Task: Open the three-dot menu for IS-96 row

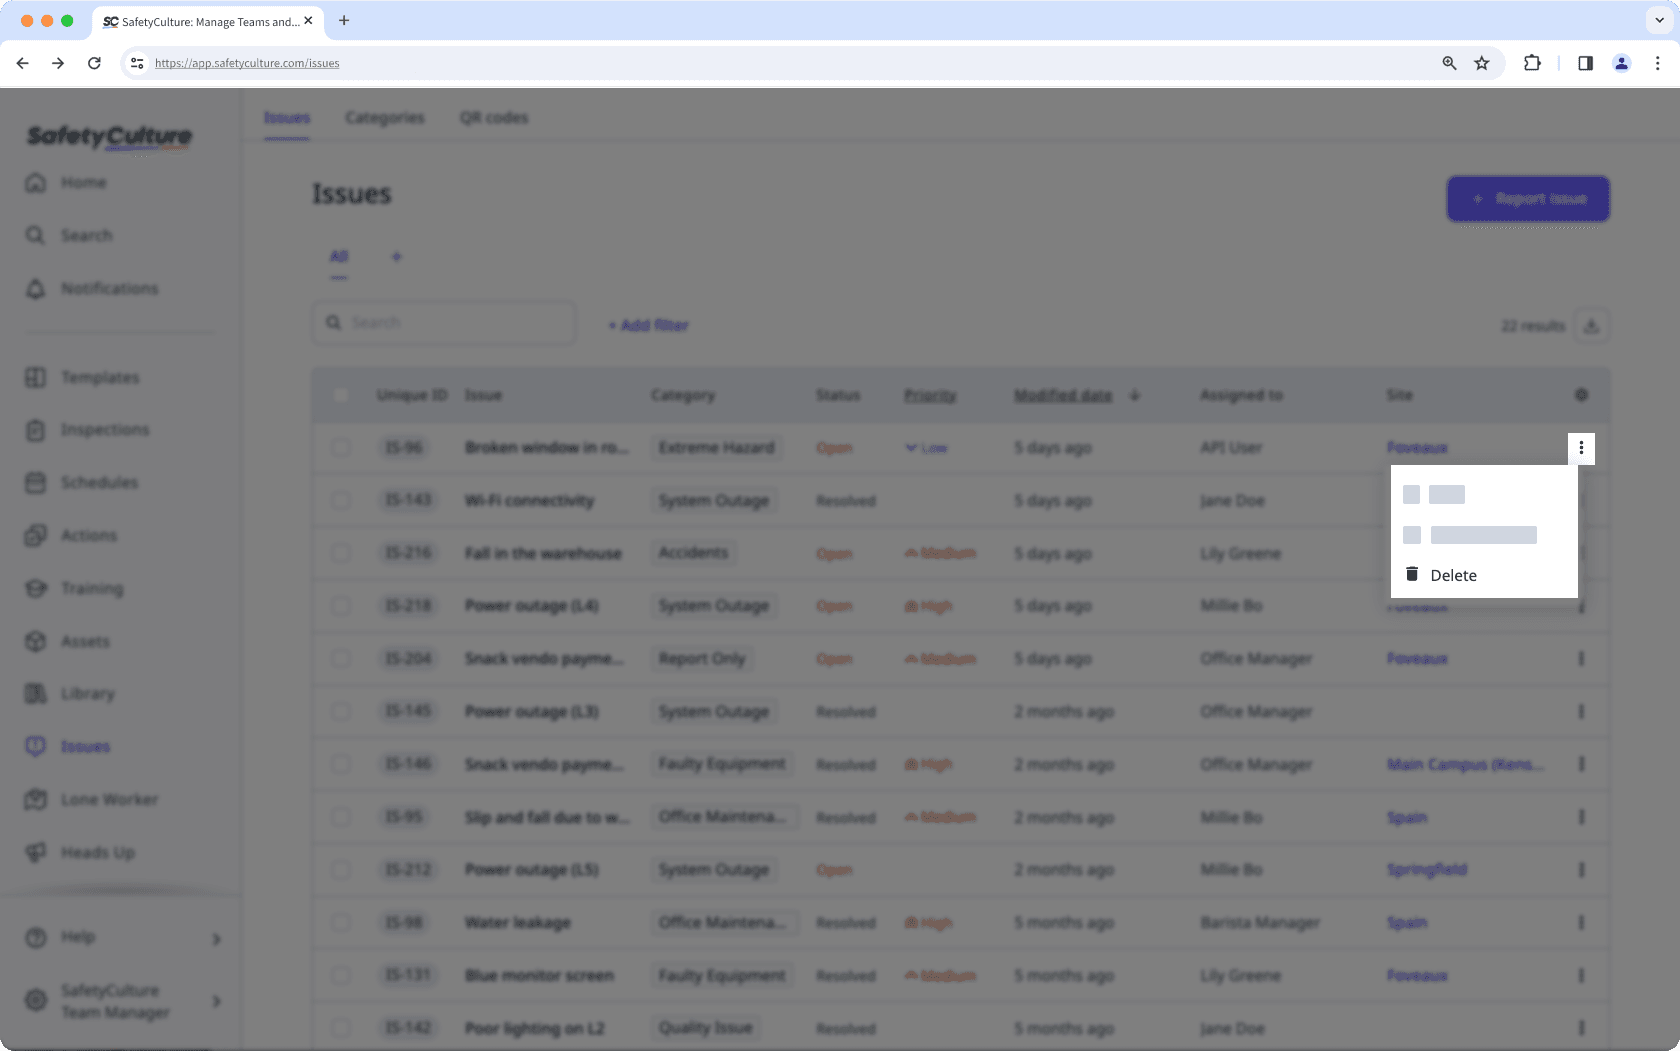Action: point(1581,448)
